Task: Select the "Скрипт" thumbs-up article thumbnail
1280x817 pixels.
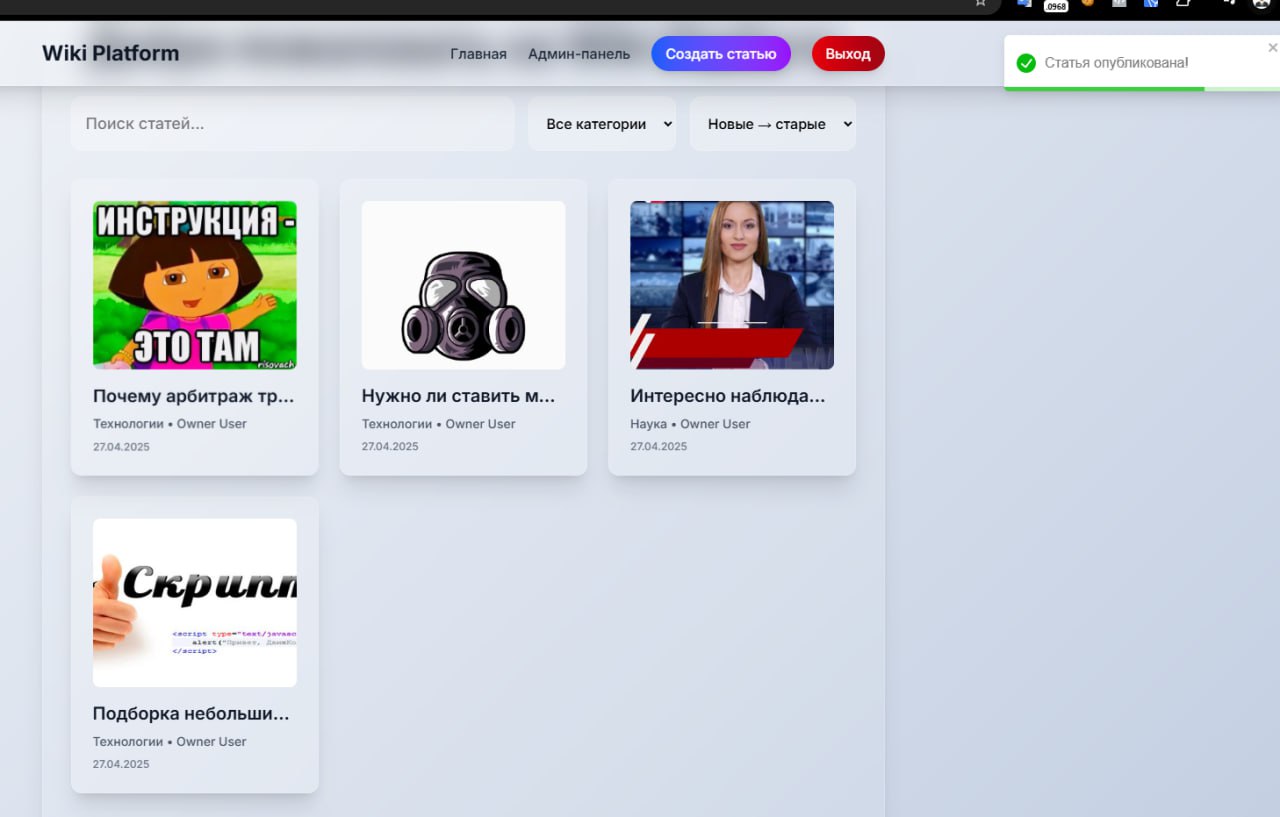Action: [x=195, y=603]
